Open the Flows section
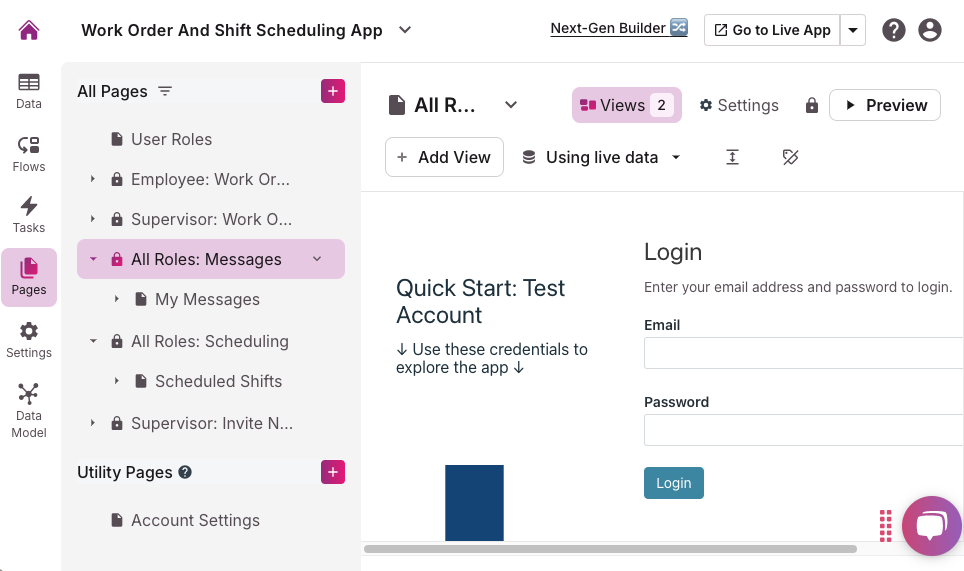 pos(29,154)
